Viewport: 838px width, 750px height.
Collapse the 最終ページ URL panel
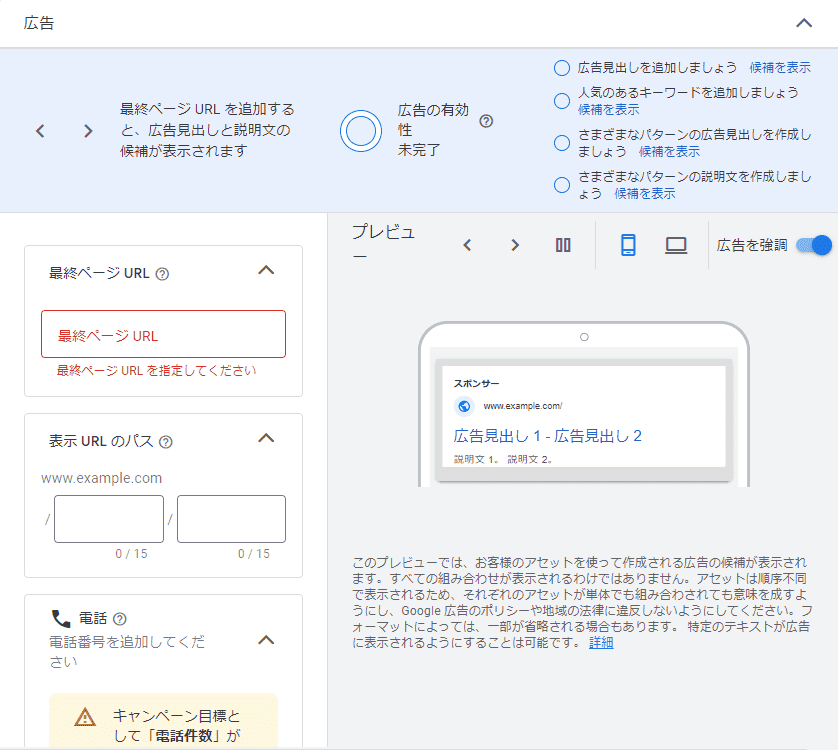(266, 270)
